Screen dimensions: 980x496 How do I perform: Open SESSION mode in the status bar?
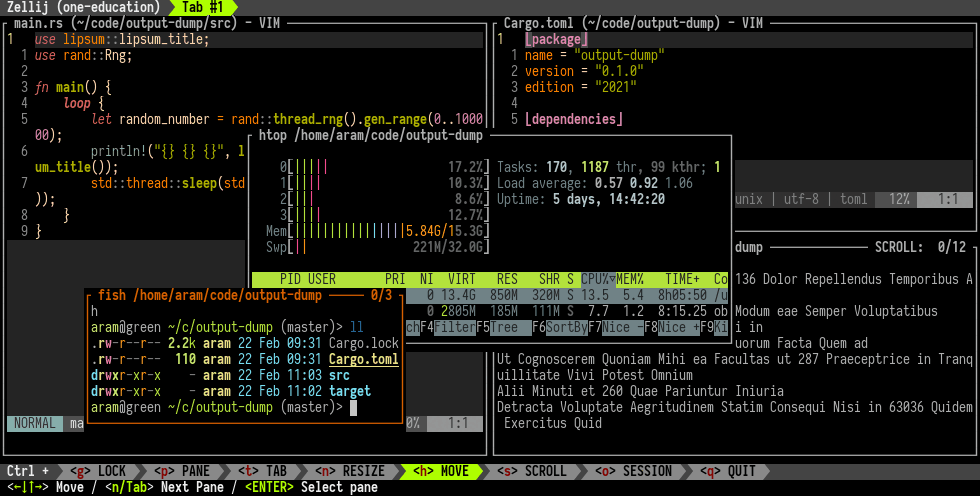(634, 471)
